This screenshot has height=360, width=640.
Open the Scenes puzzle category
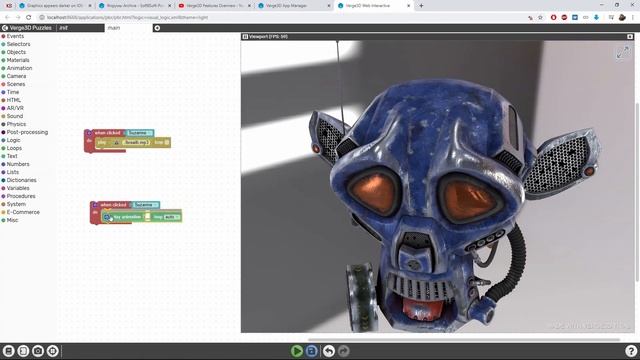click(16, 84)
